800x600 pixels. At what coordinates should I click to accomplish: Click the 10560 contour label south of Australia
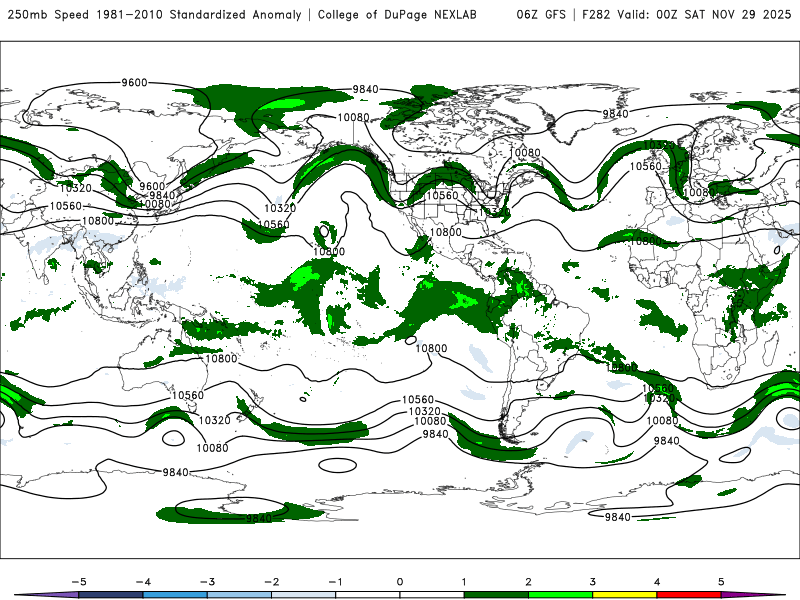(x=188, y=395)
